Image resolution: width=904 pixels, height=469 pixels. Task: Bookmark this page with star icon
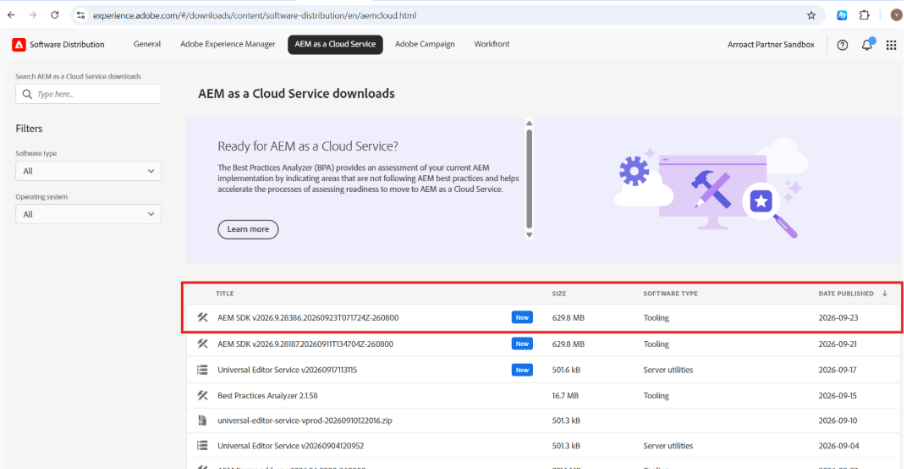811,16
